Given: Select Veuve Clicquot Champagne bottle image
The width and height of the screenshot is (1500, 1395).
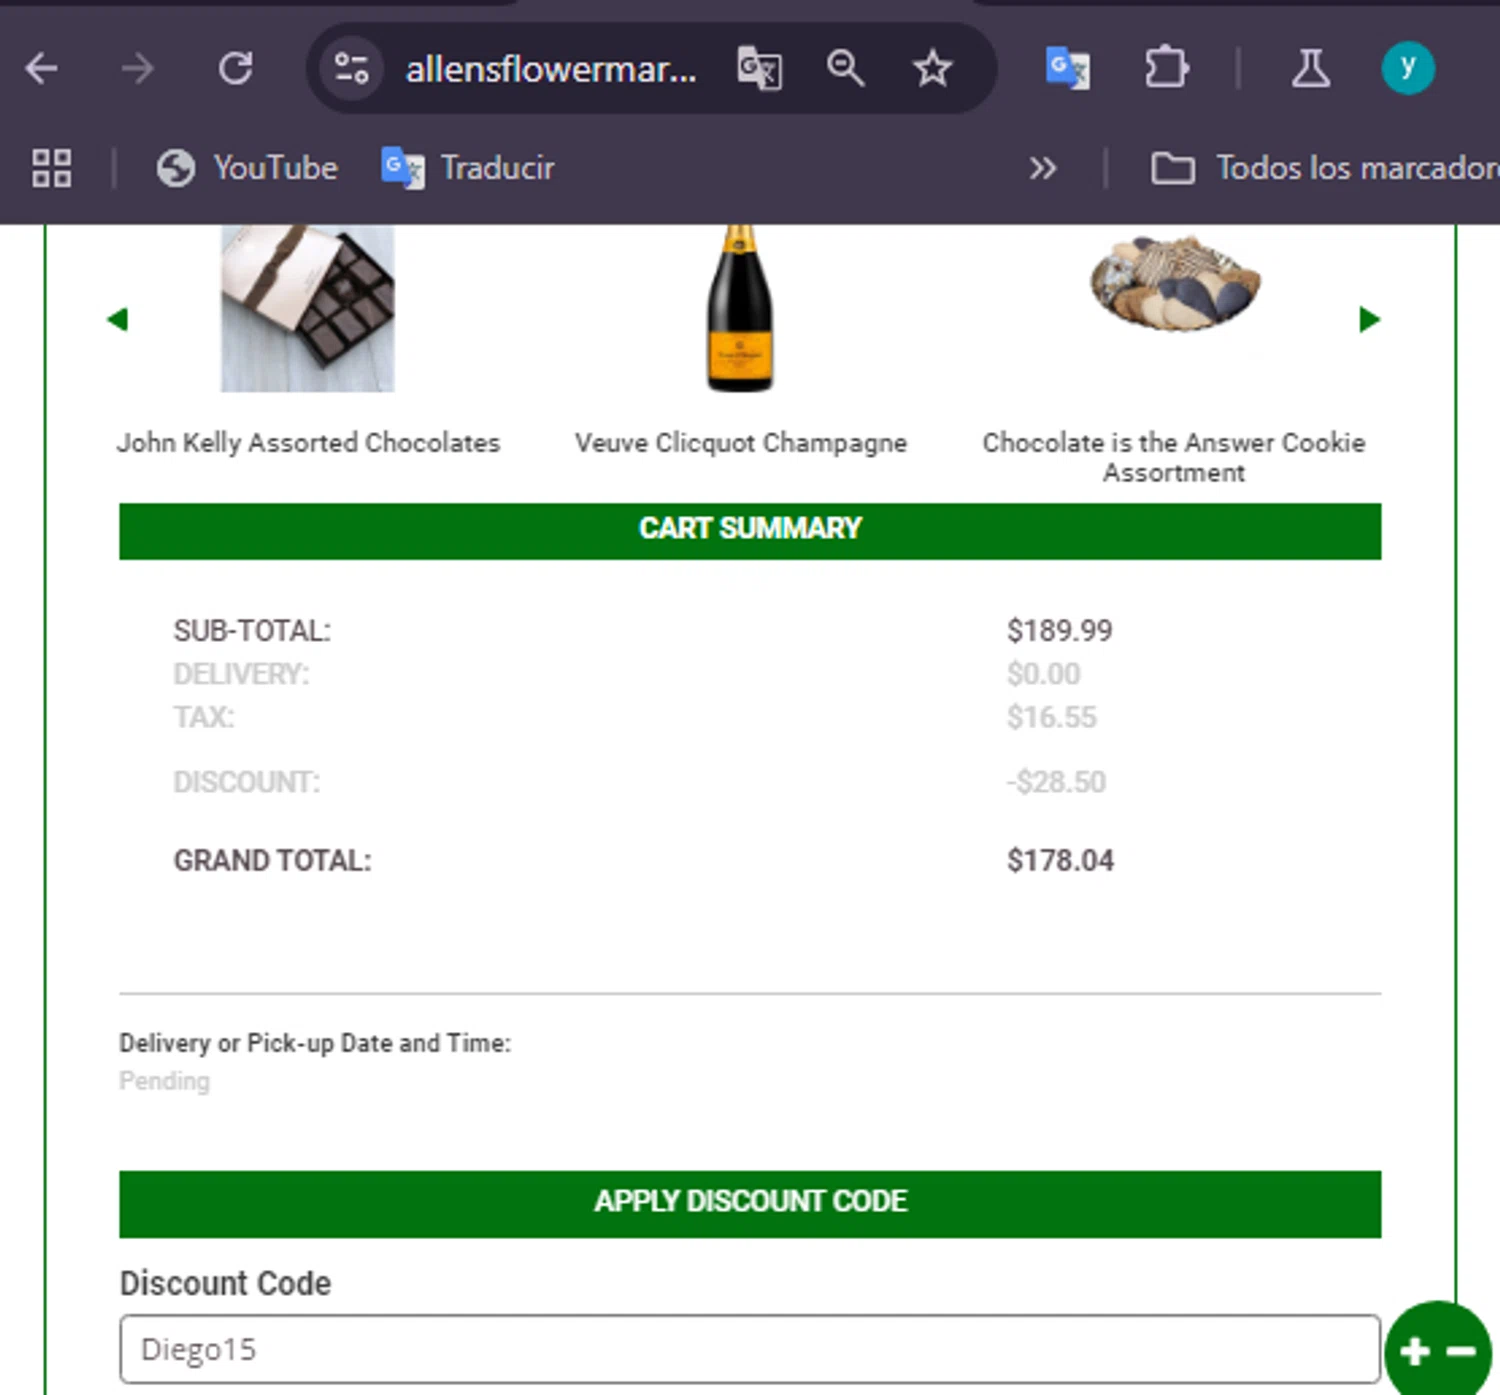Looking at the screenshot, I should click(740, 308).
